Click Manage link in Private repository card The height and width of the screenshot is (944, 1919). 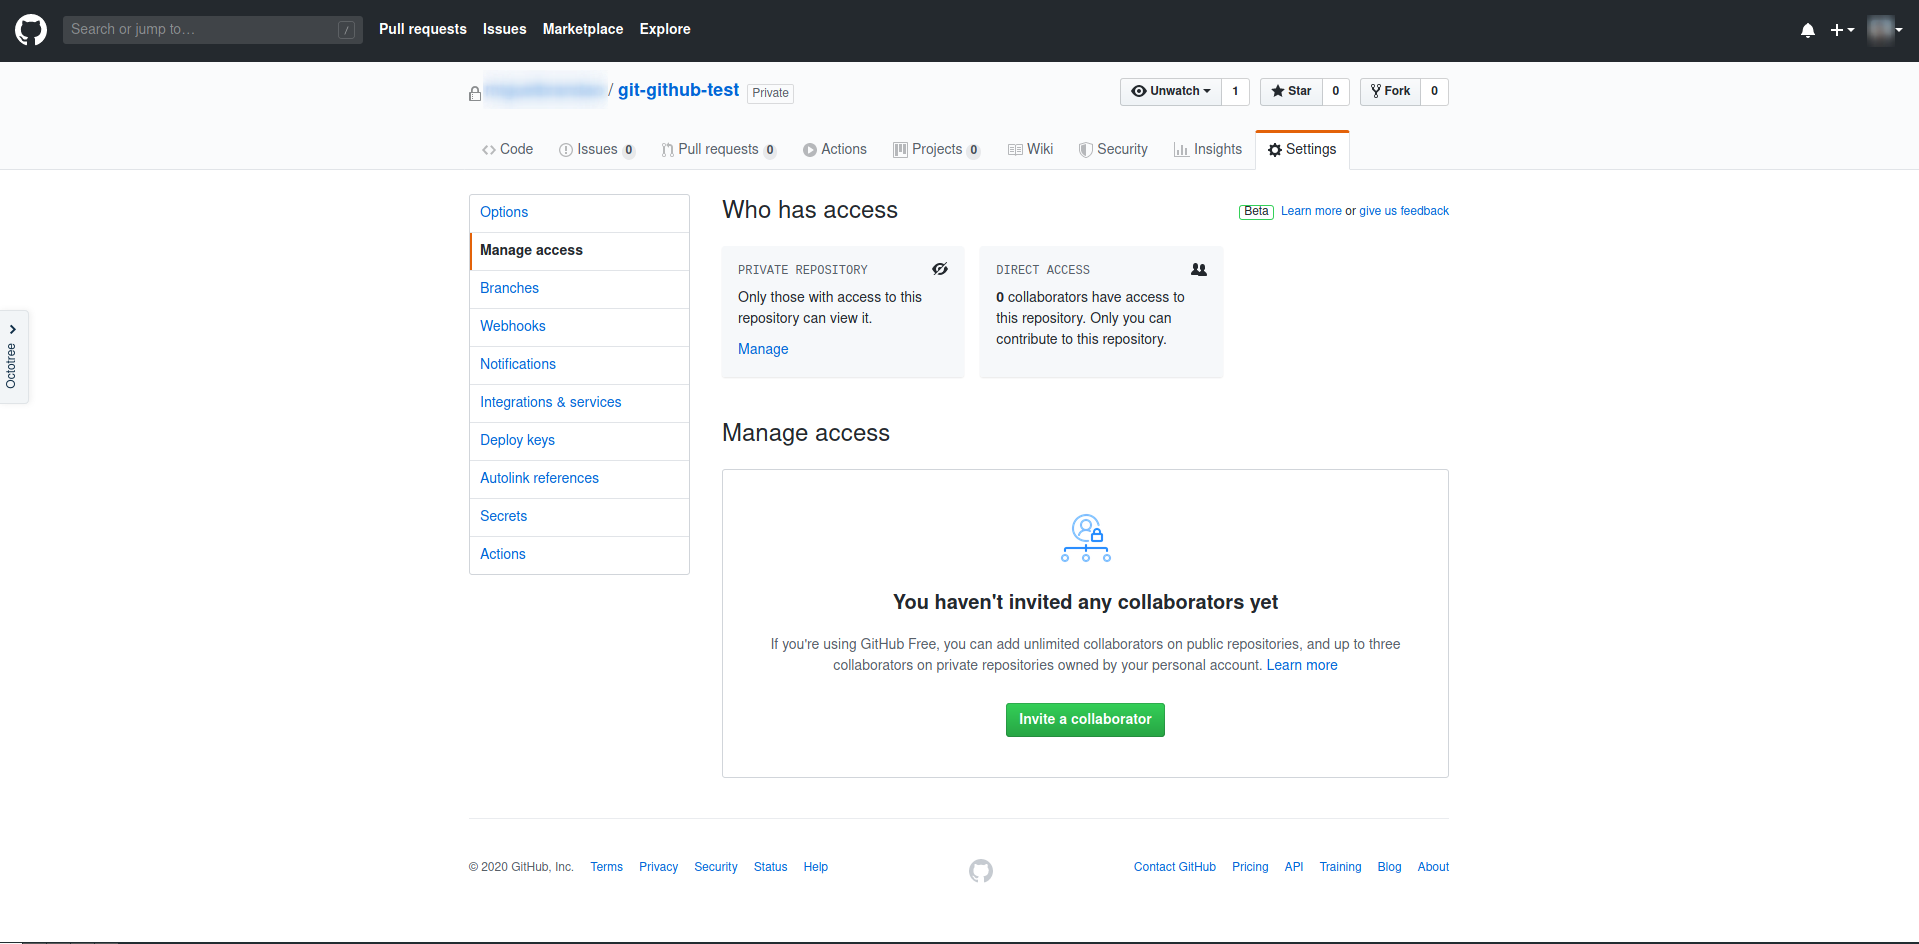[x=763, y=349]
